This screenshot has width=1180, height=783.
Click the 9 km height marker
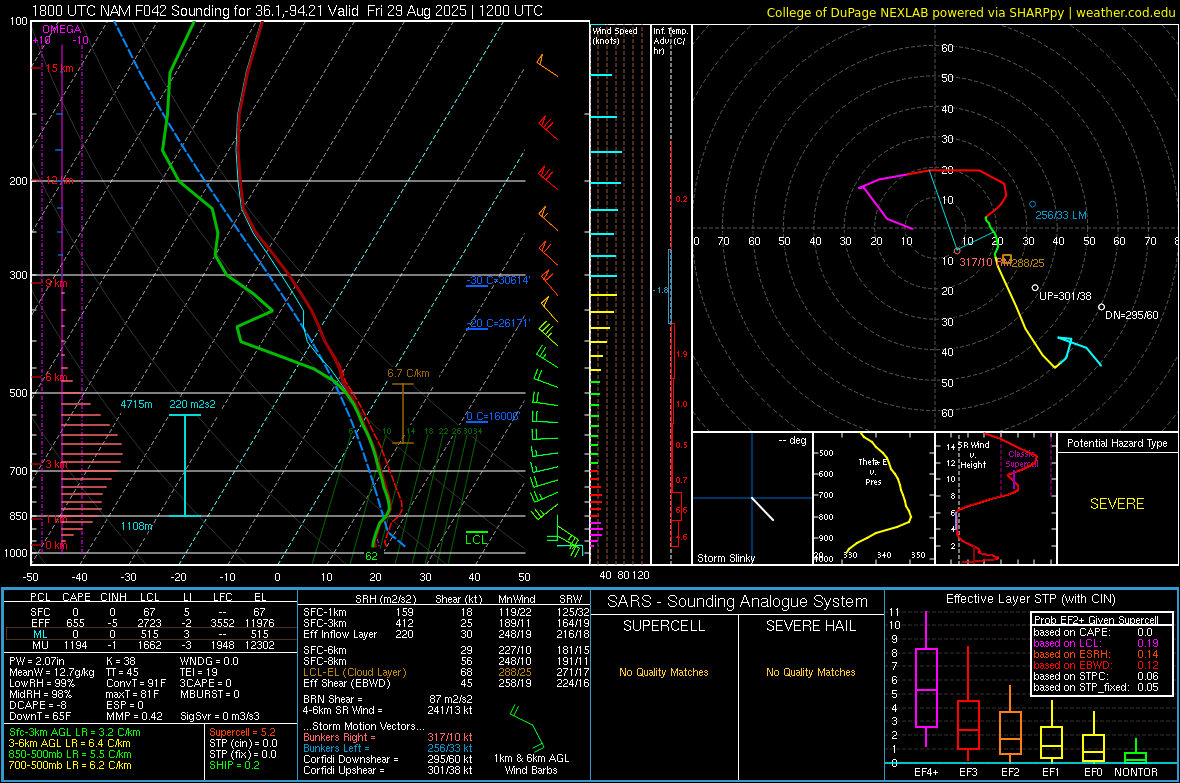[x=56, y=284]
